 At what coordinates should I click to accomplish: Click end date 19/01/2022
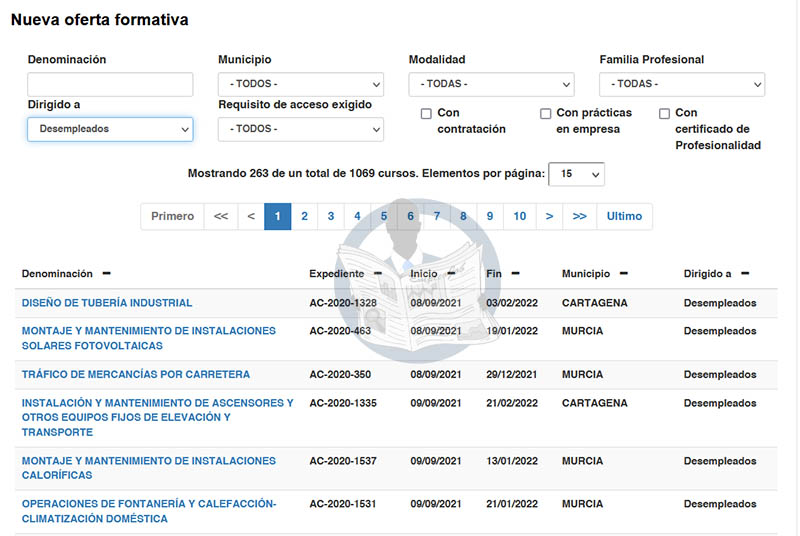point(512,331)
